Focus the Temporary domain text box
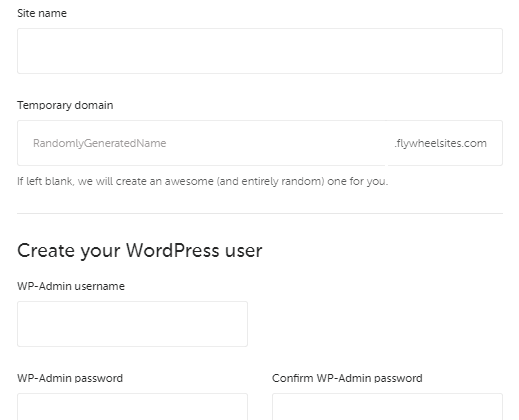This screenshot has height=420, width=519. tap(202, 143)
